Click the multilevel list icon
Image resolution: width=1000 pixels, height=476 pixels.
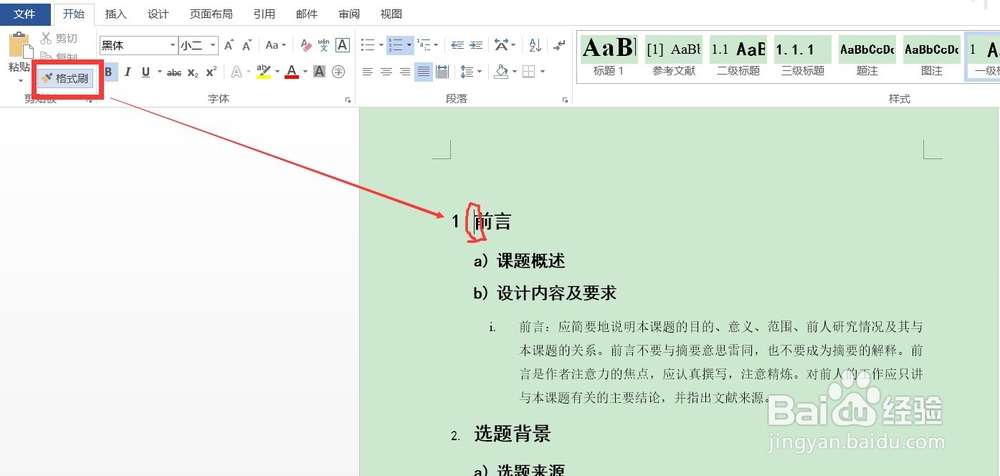423,45
